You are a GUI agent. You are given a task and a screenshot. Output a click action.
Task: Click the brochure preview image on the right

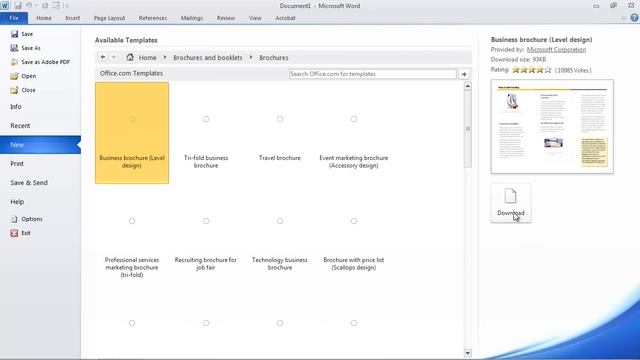(x=552, y=127)
